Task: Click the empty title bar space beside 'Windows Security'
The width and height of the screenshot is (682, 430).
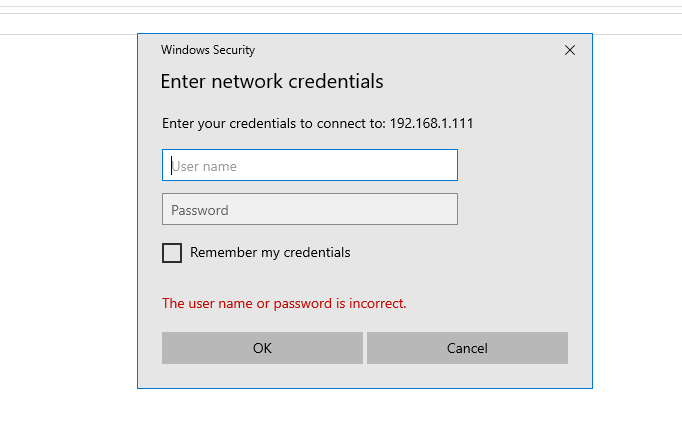Action: click(x=409, y=50)
